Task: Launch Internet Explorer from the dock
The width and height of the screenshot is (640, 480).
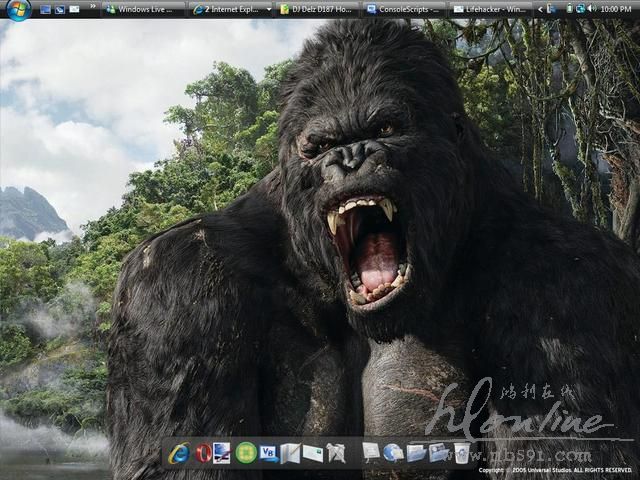Action: tap(180, 453)
